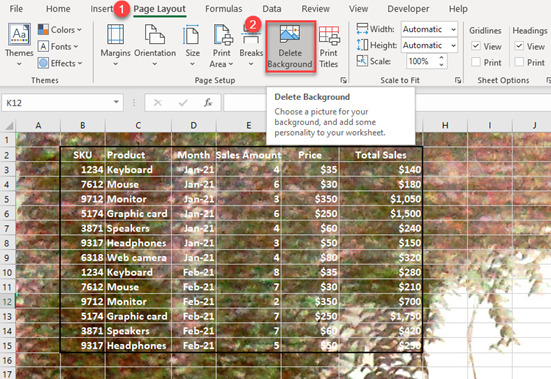Open the Help tab
The image size is (551, 379).
[458, 9]
